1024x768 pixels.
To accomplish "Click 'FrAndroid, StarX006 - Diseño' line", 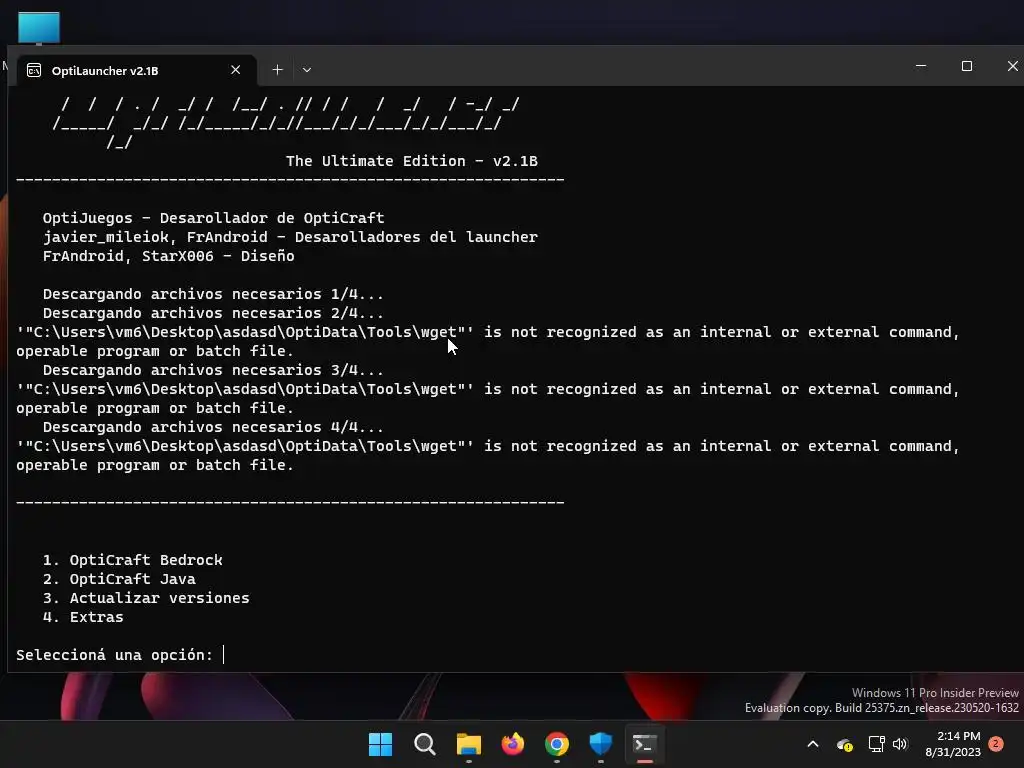I will 168,256.
